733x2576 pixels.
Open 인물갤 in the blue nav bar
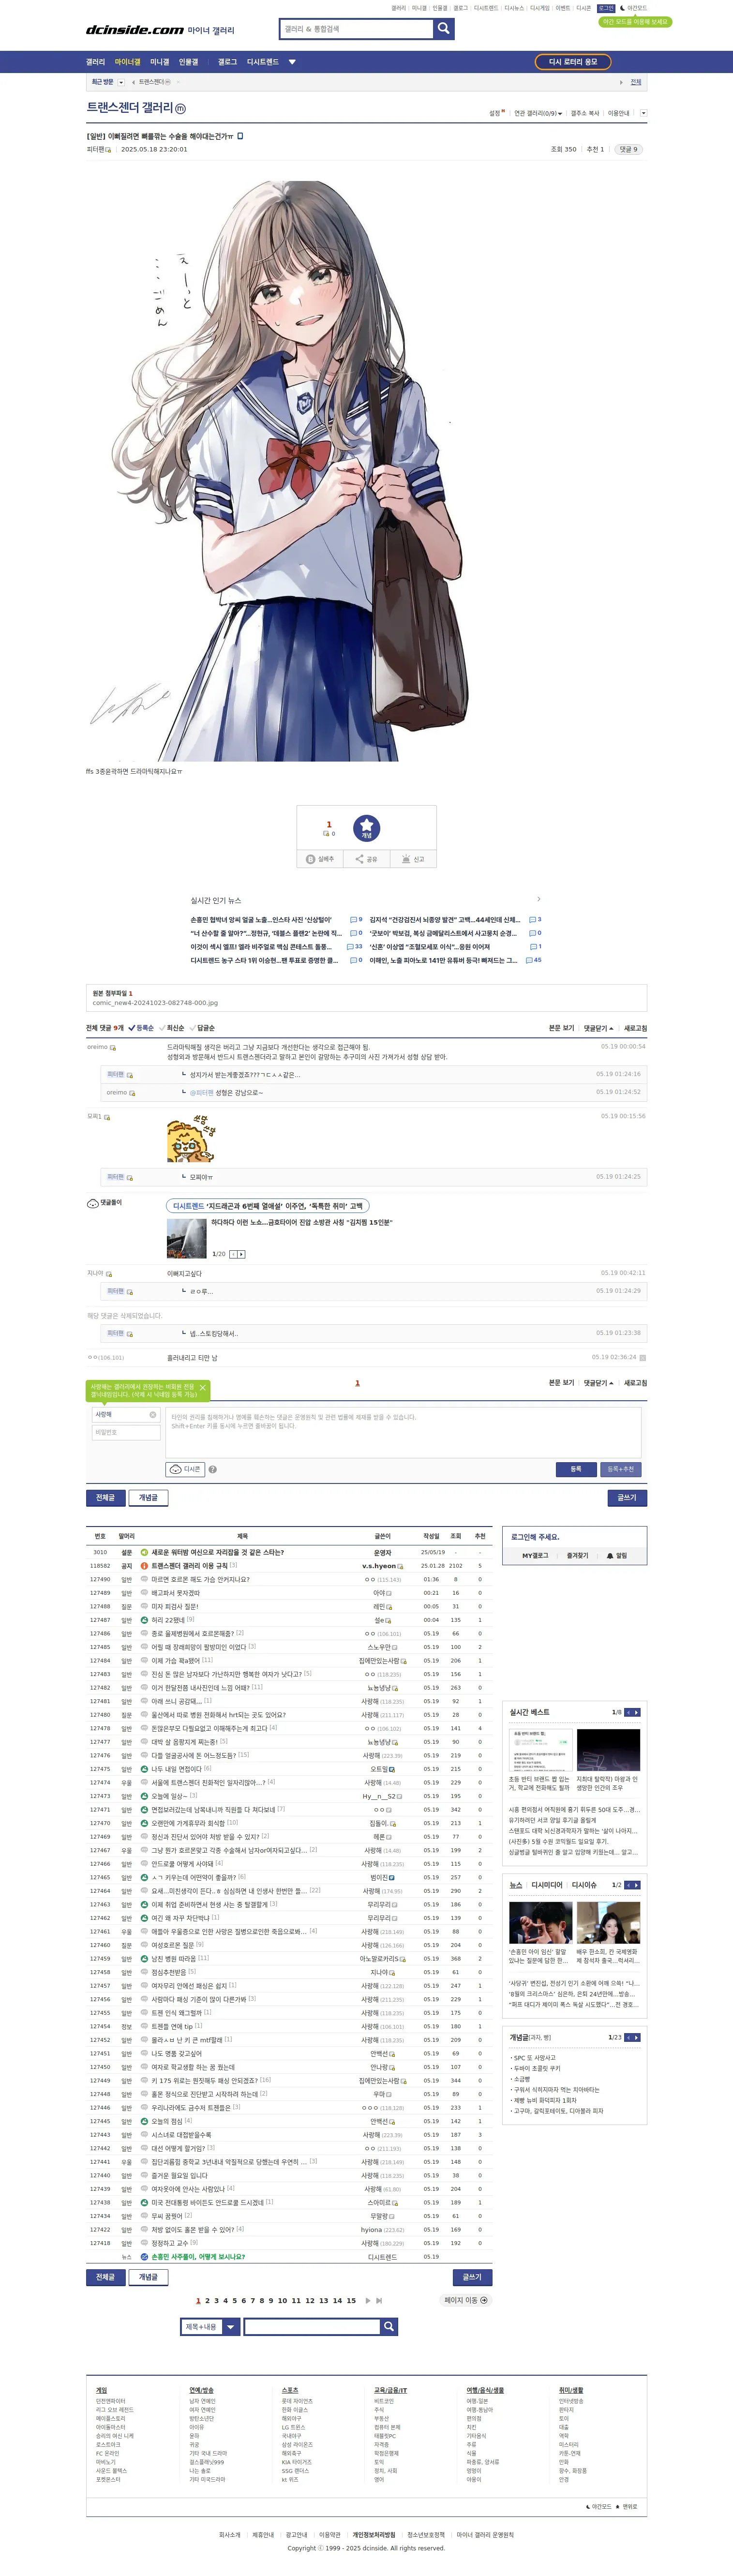(x=188, y=62)
